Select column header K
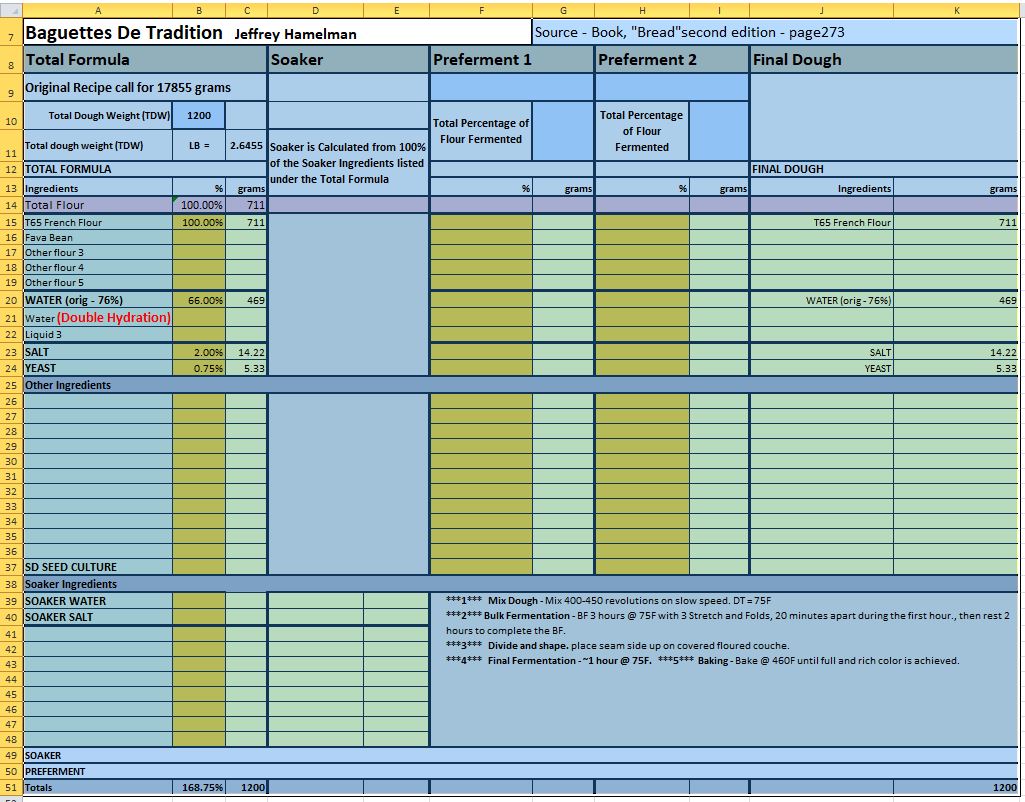This screenshot has width=1025, height=802. (x=956, y=10)
